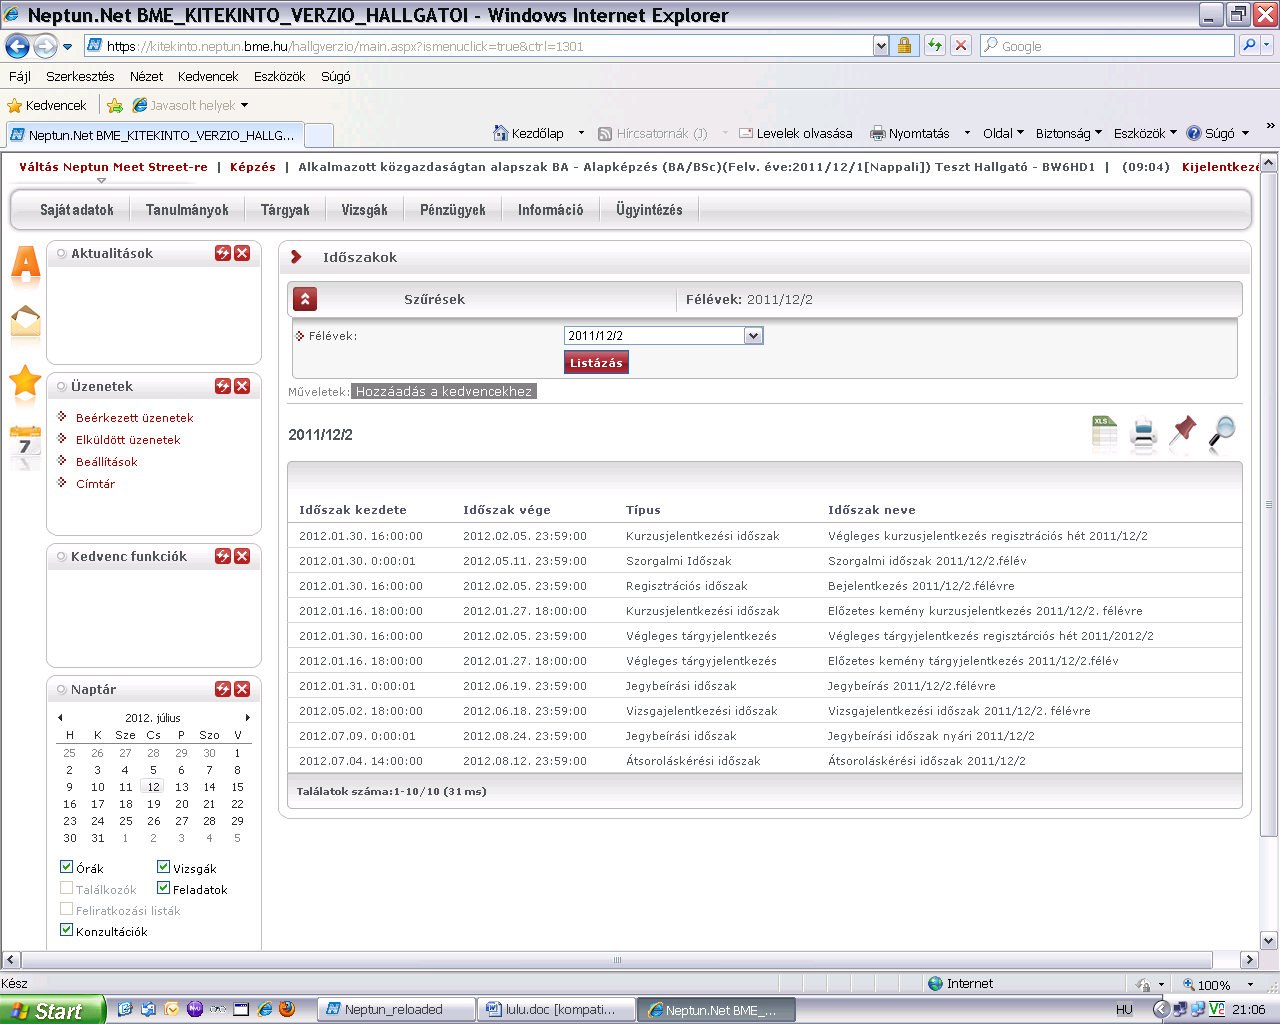Click the browser back button
Viewport: 1280px width, 1024px height.
click(x=17, y=46)
